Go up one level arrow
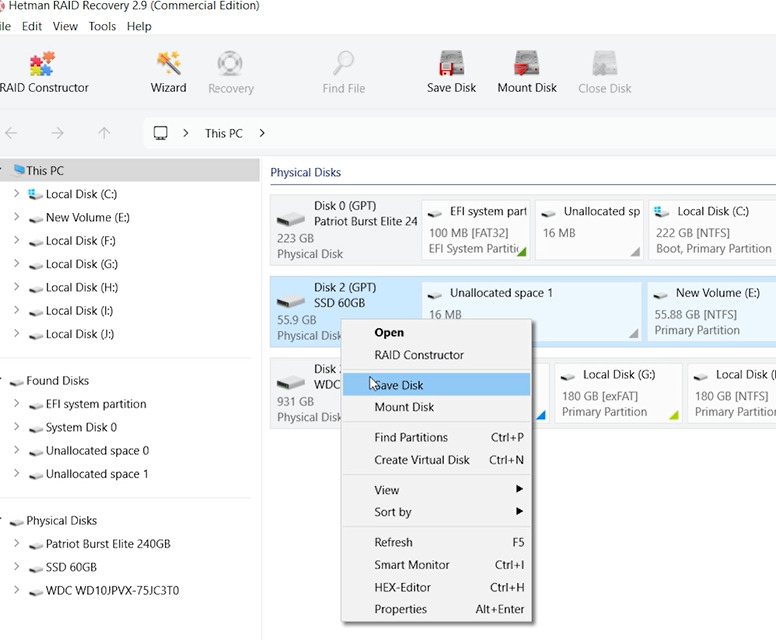Image resolution: width=776 pixels, height=640 pixels. click(x=104, y=133)
